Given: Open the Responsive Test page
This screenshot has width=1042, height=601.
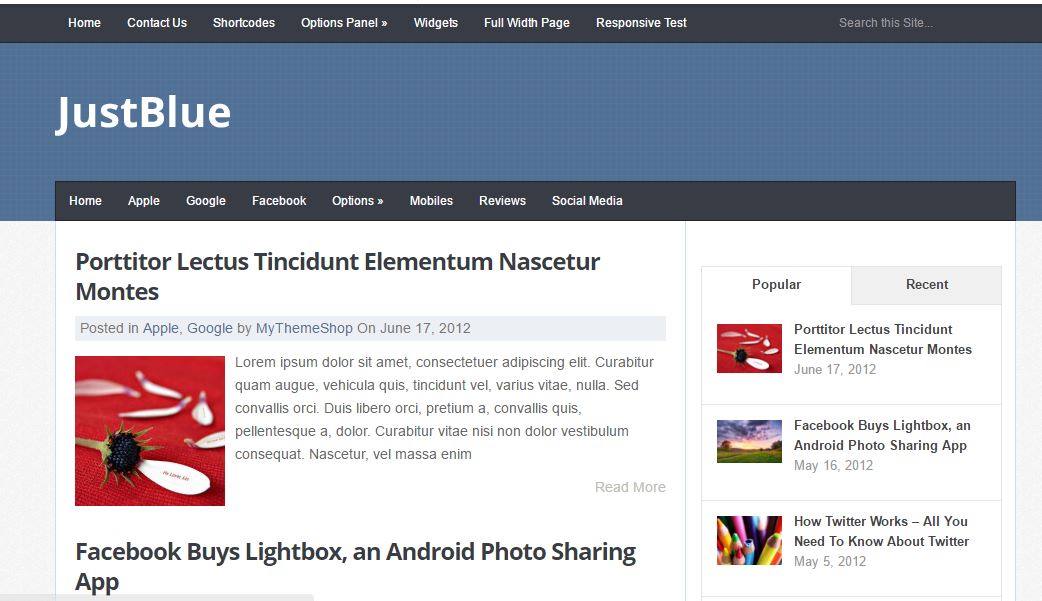Looking at the screenshot, I should 641,23.
